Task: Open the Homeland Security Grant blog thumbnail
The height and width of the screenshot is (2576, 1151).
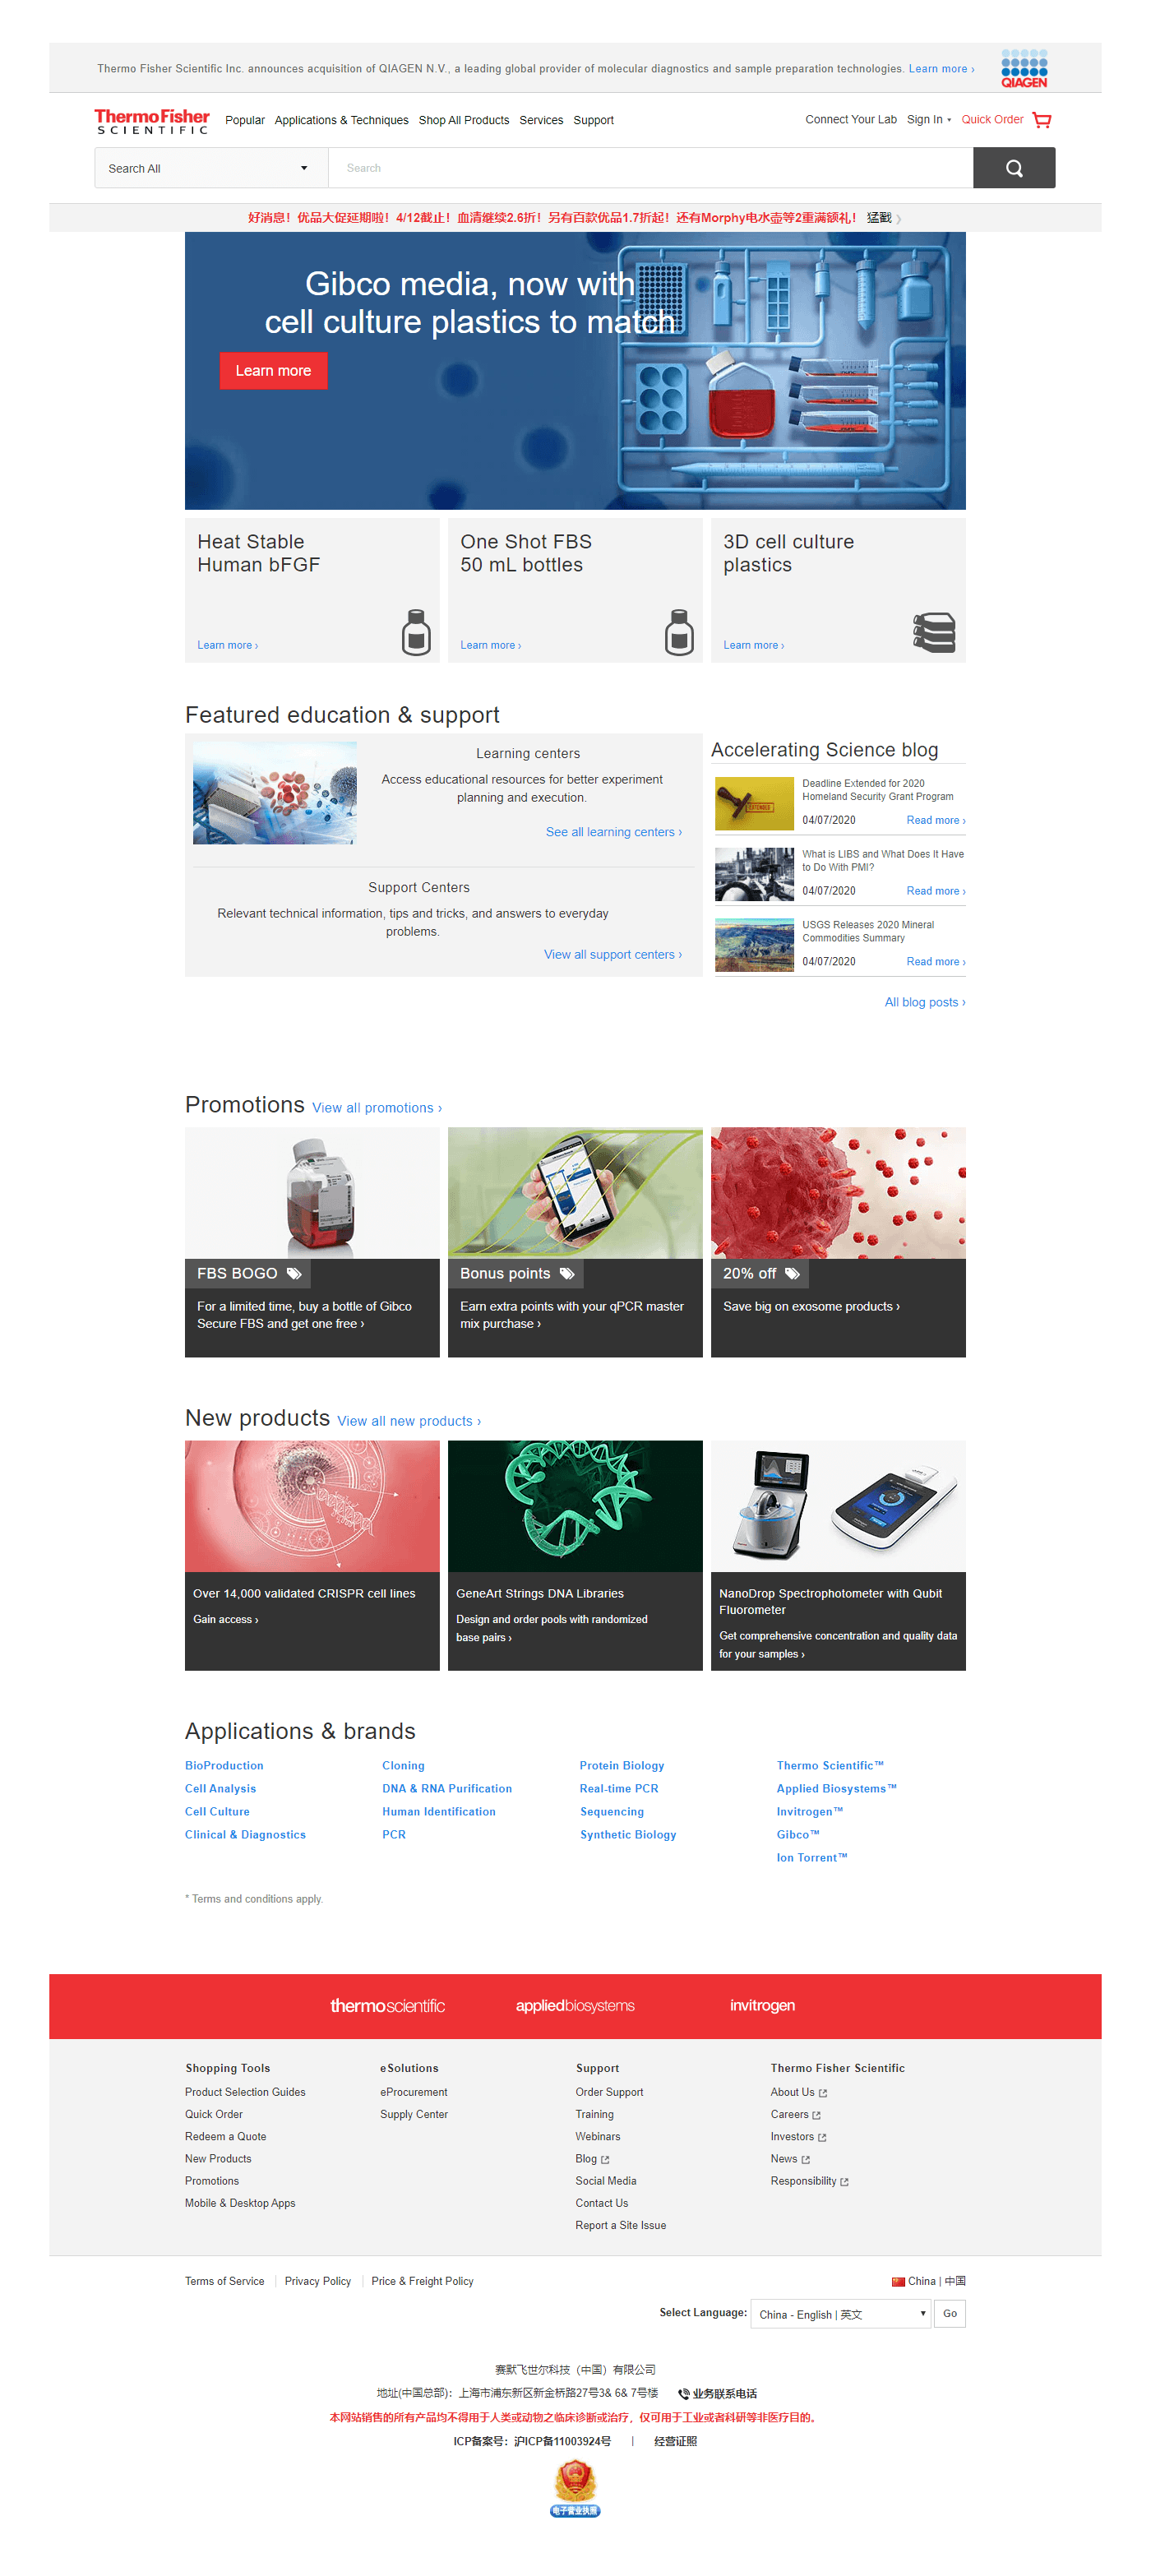Action: click(754, 803)
